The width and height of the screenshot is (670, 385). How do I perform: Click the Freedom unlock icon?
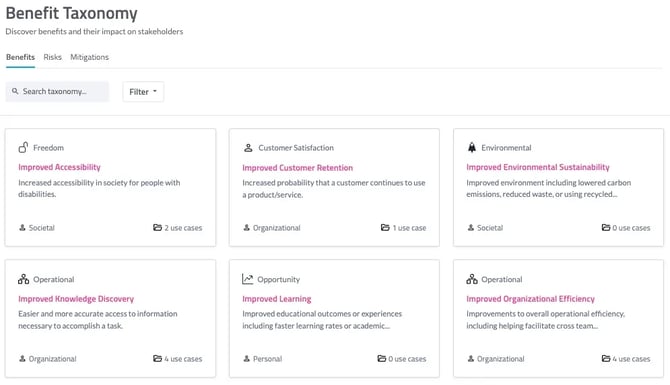[23, 147]
